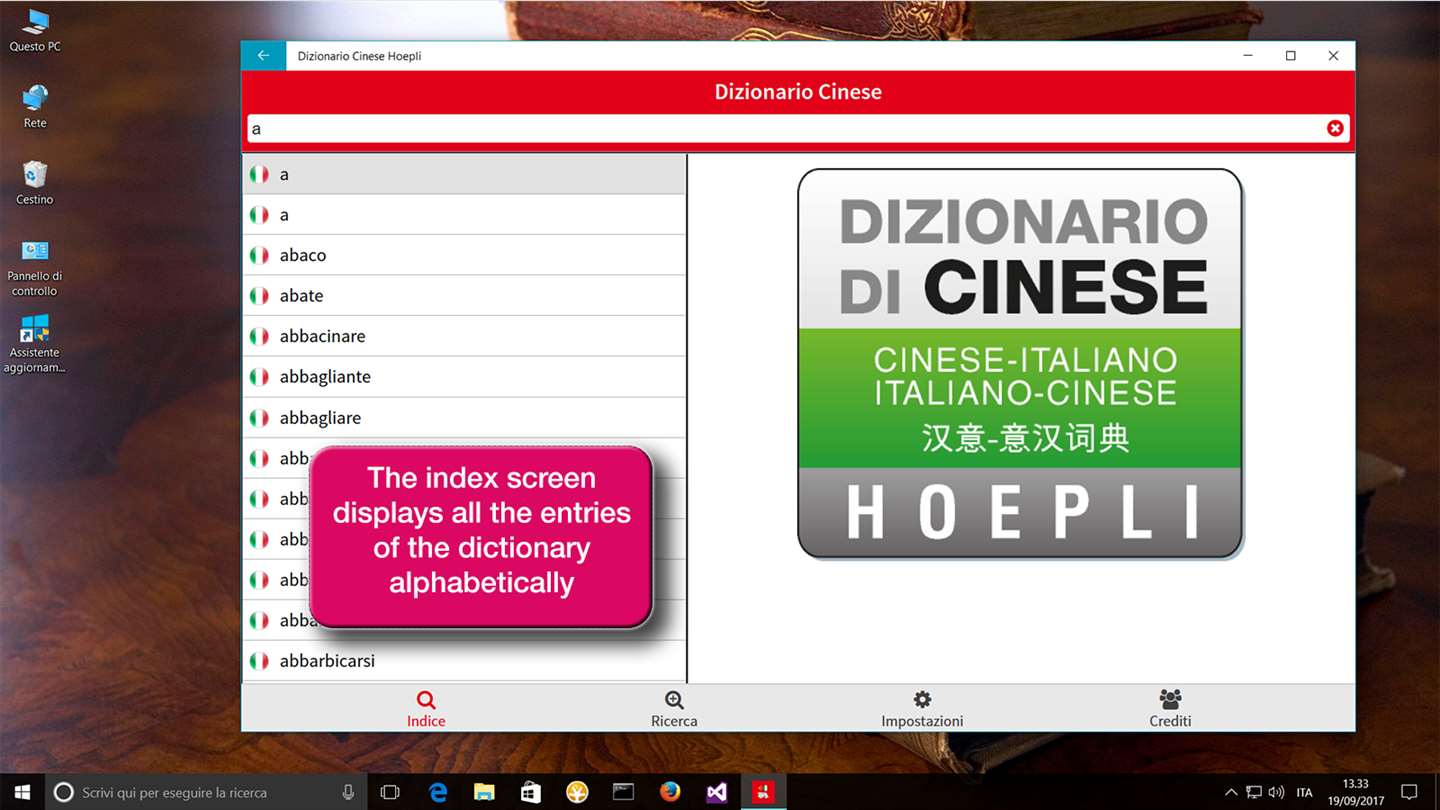Open the Rete desktop icon

35,106
